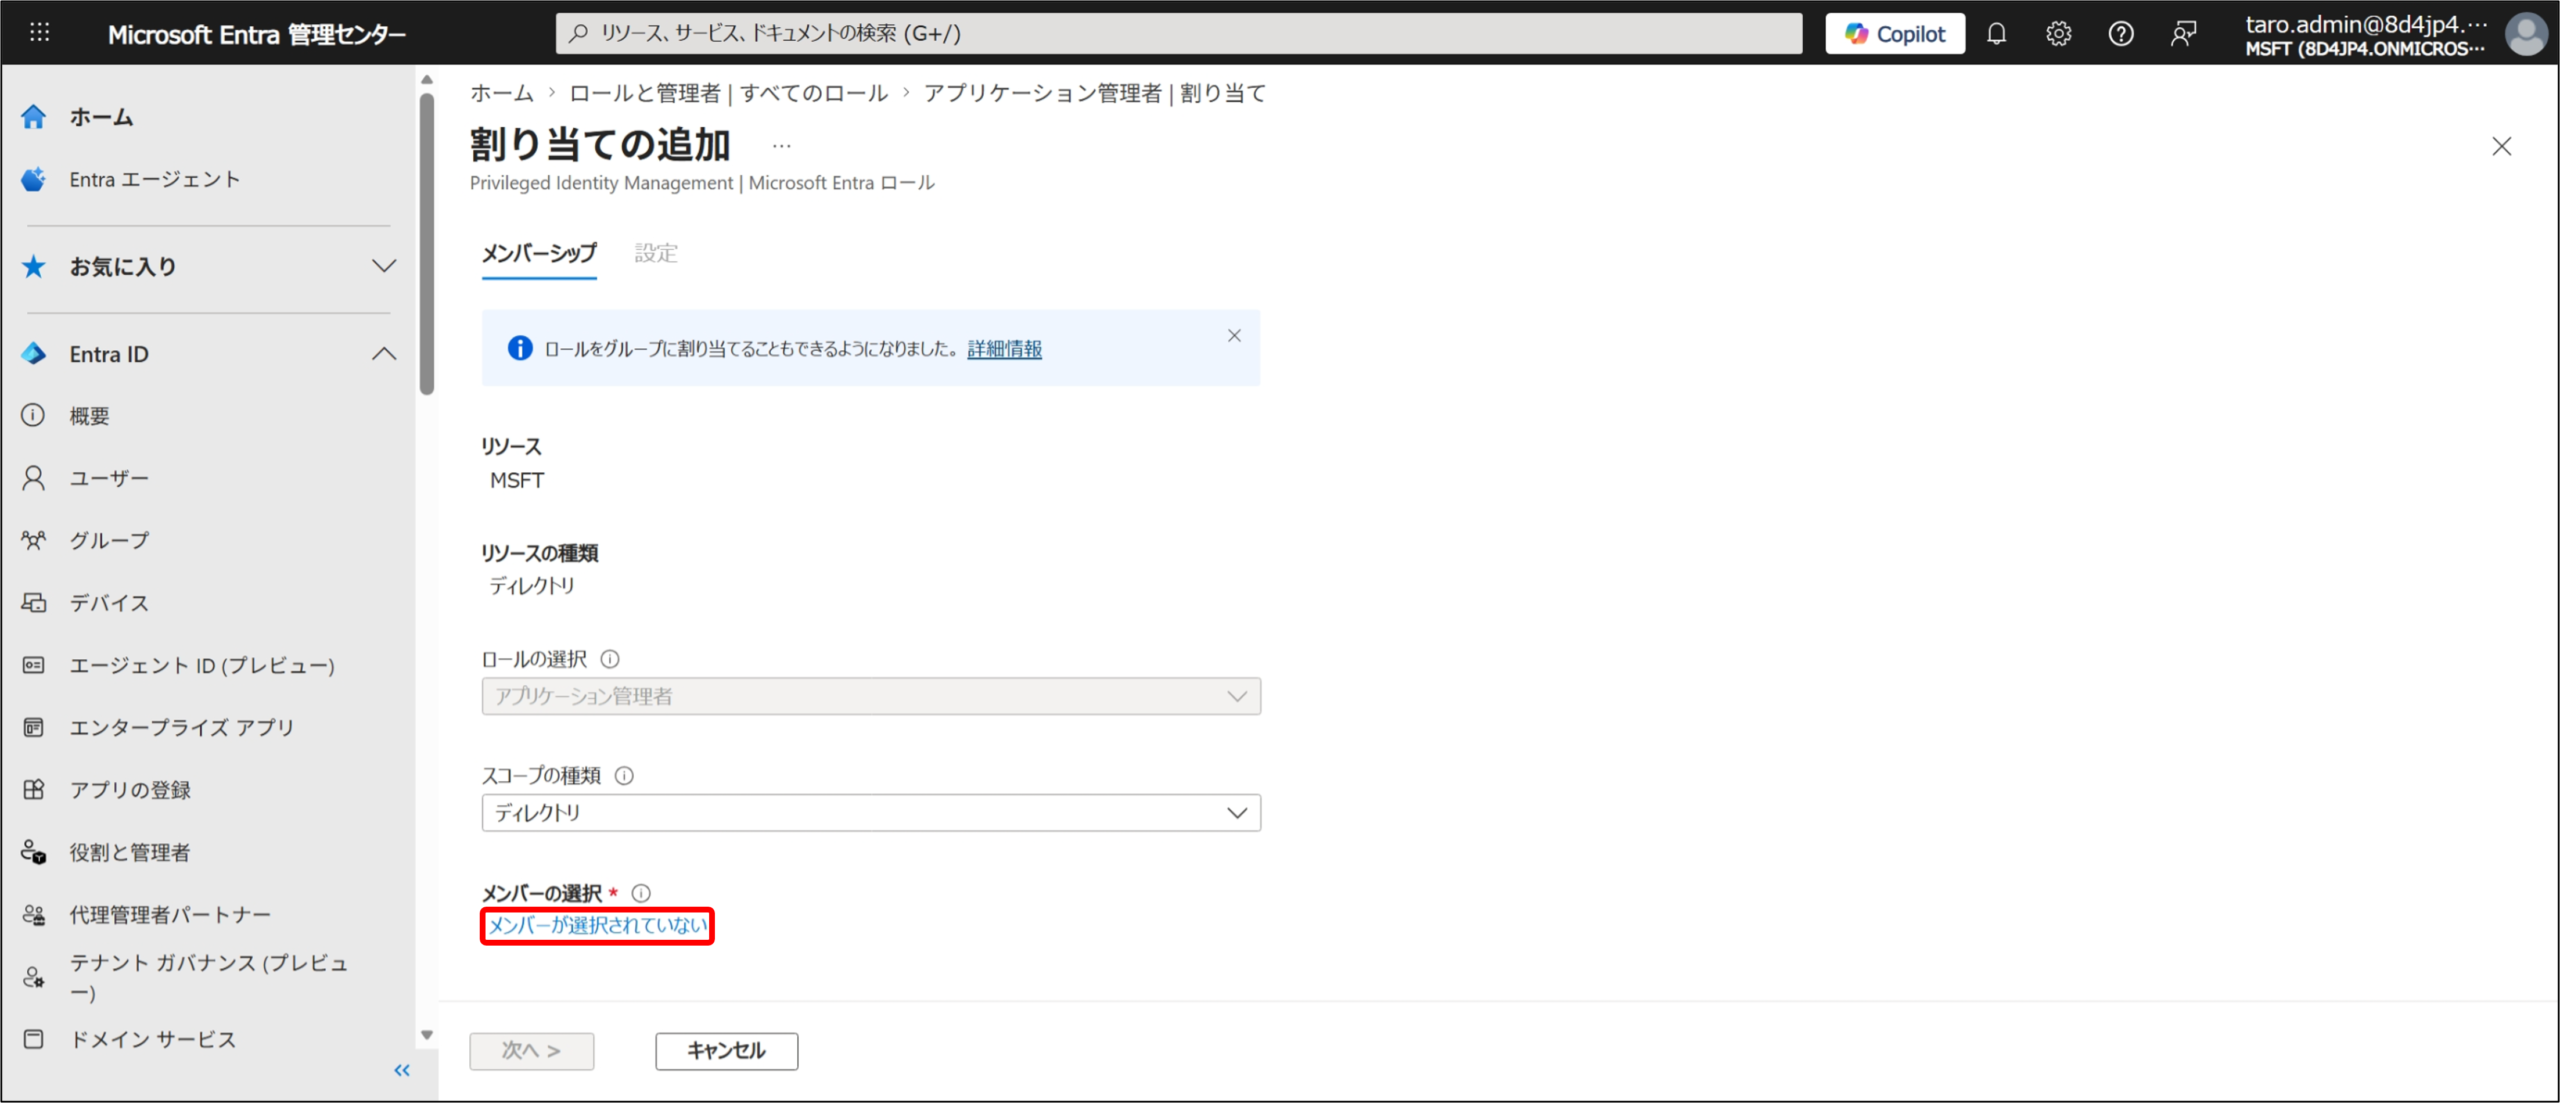The width and height of the screenshot is (2560, 1103).
Task: Switch to the 設定 tab
Action: pyautogui.click(x=656, y=253)
